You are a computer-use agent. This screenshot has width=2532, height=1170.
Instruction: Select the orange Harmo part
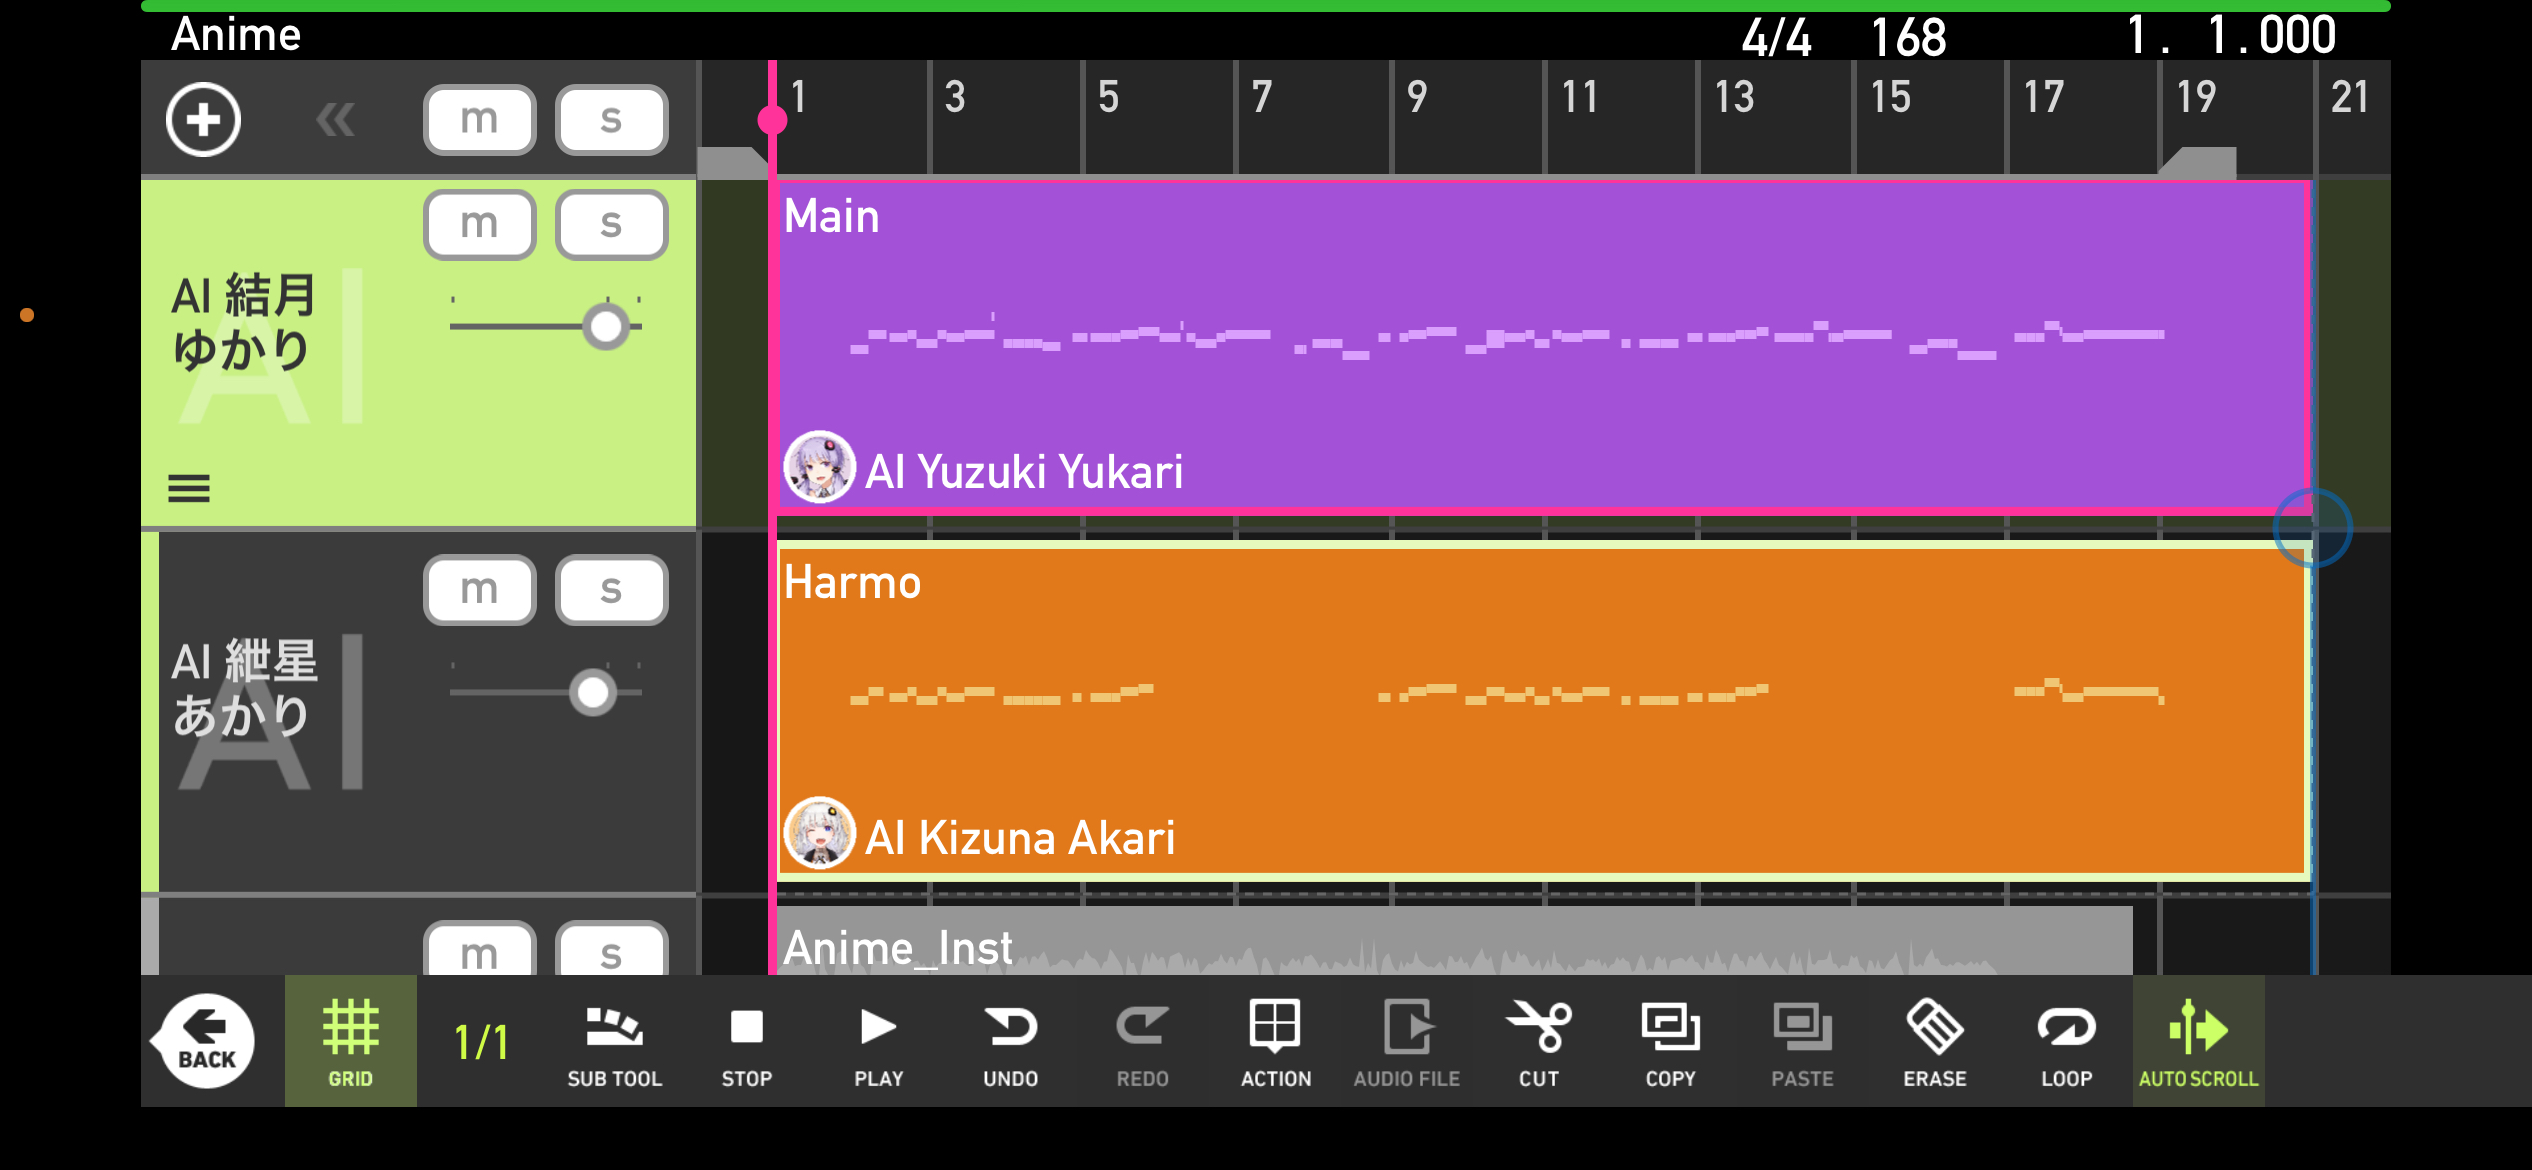click(1540, 760)
